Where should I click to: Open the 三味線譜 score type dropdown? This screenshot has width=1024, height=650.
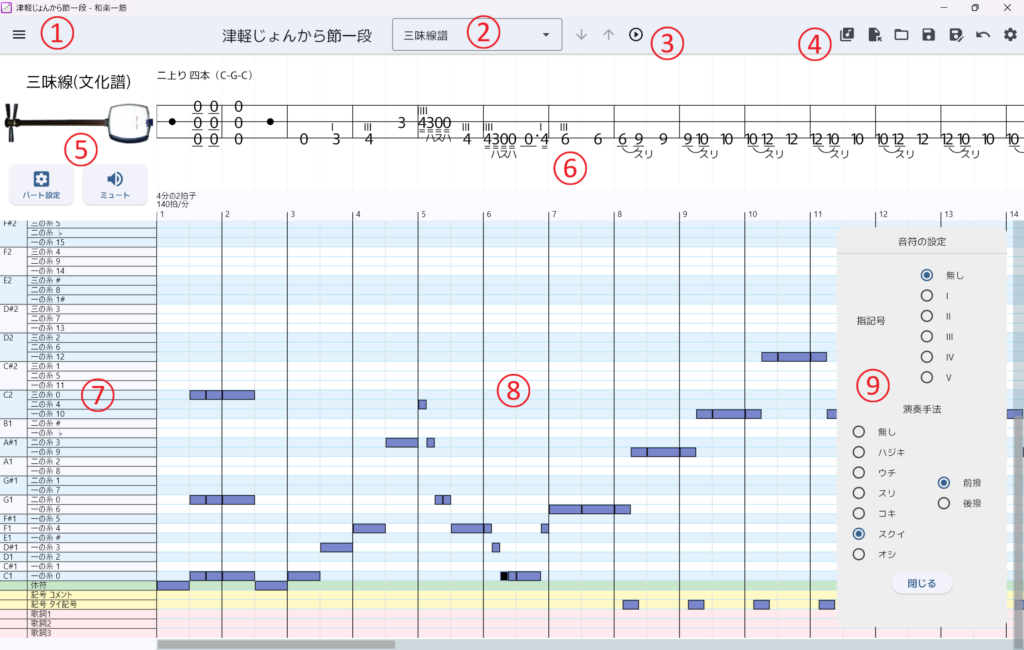[x=476, y=35]
